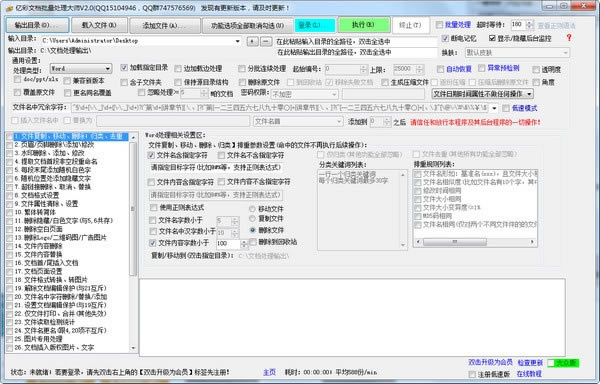The height and width of the screenshot is (384, 600).
Task: Enable the 自动恢复 checkbox
Action: click(x=440, y=69)
